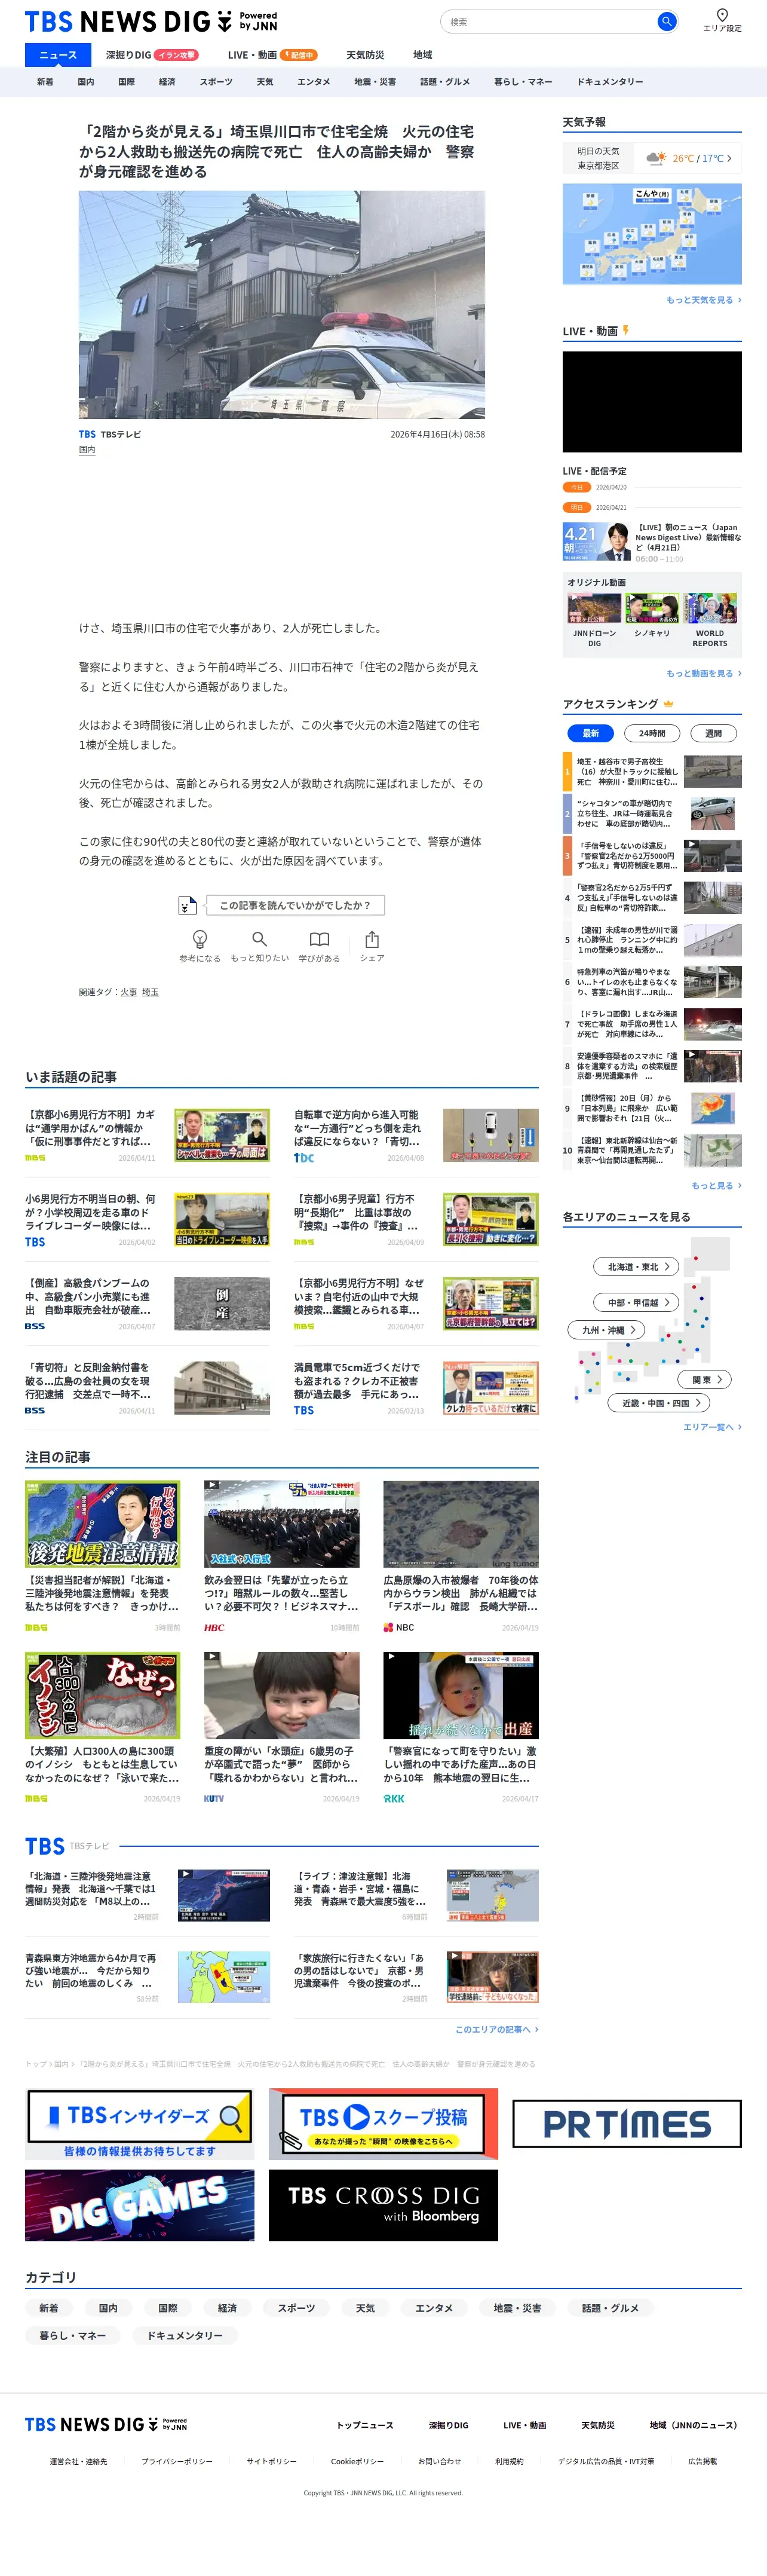Open the JNNドローンDIG video thumbnail

(594, 609)
